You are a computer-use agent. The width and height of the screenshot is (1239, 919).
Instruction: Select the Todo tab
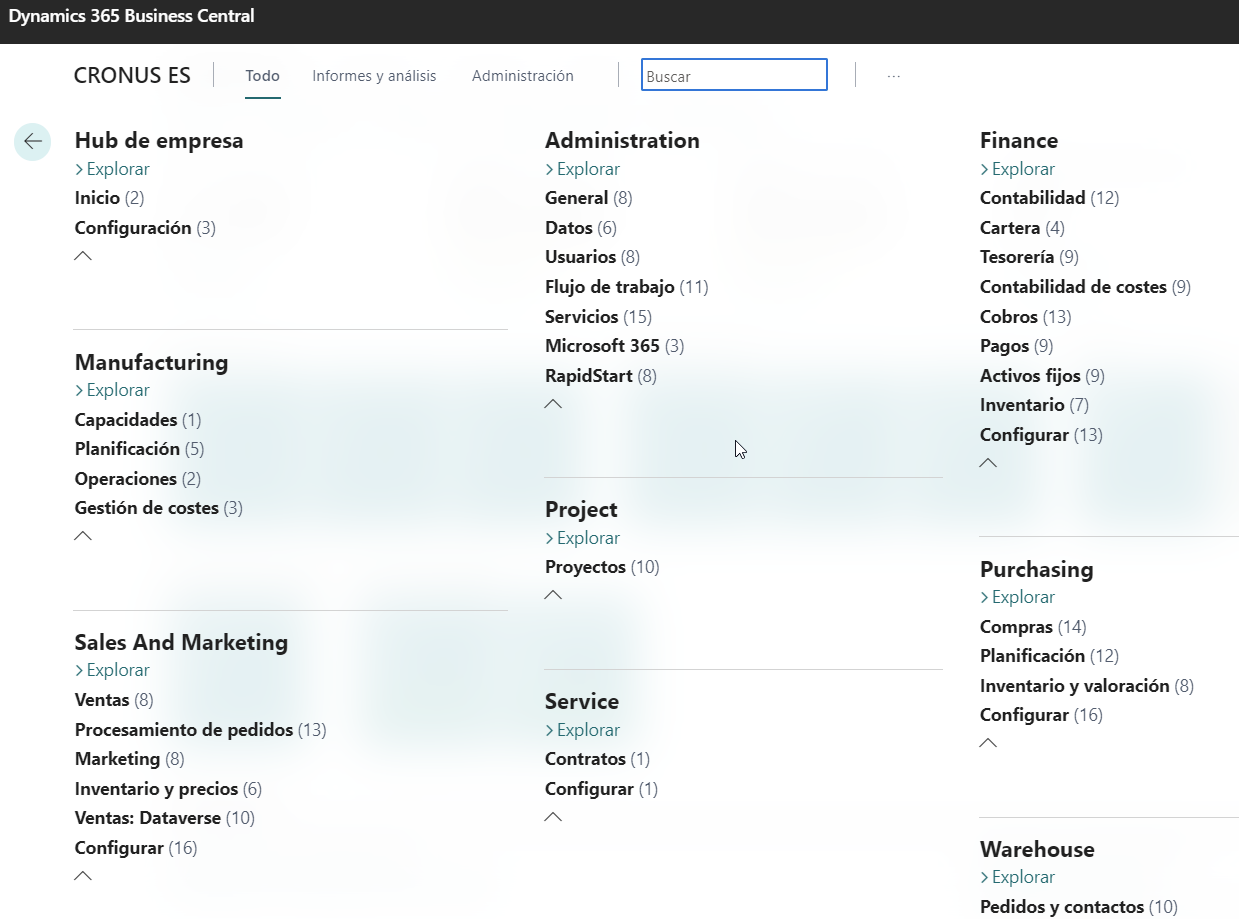263,76
